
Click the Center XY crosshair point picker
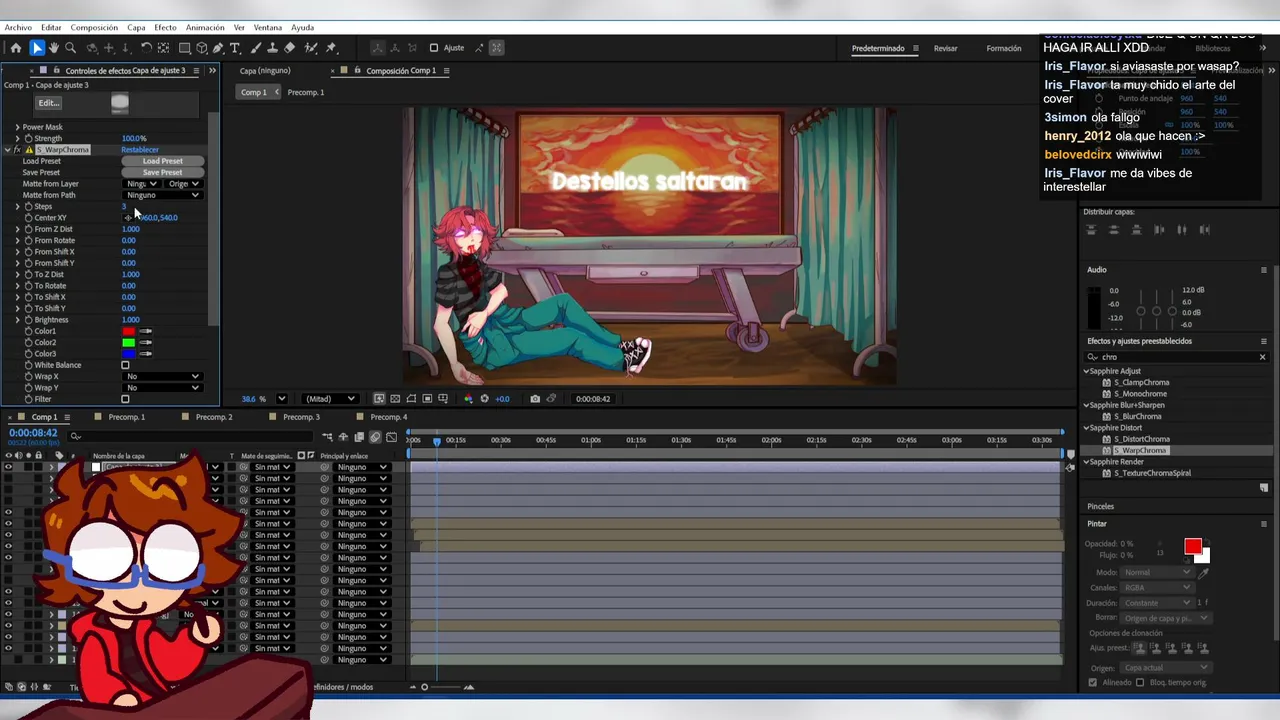[x=128, y=218]
